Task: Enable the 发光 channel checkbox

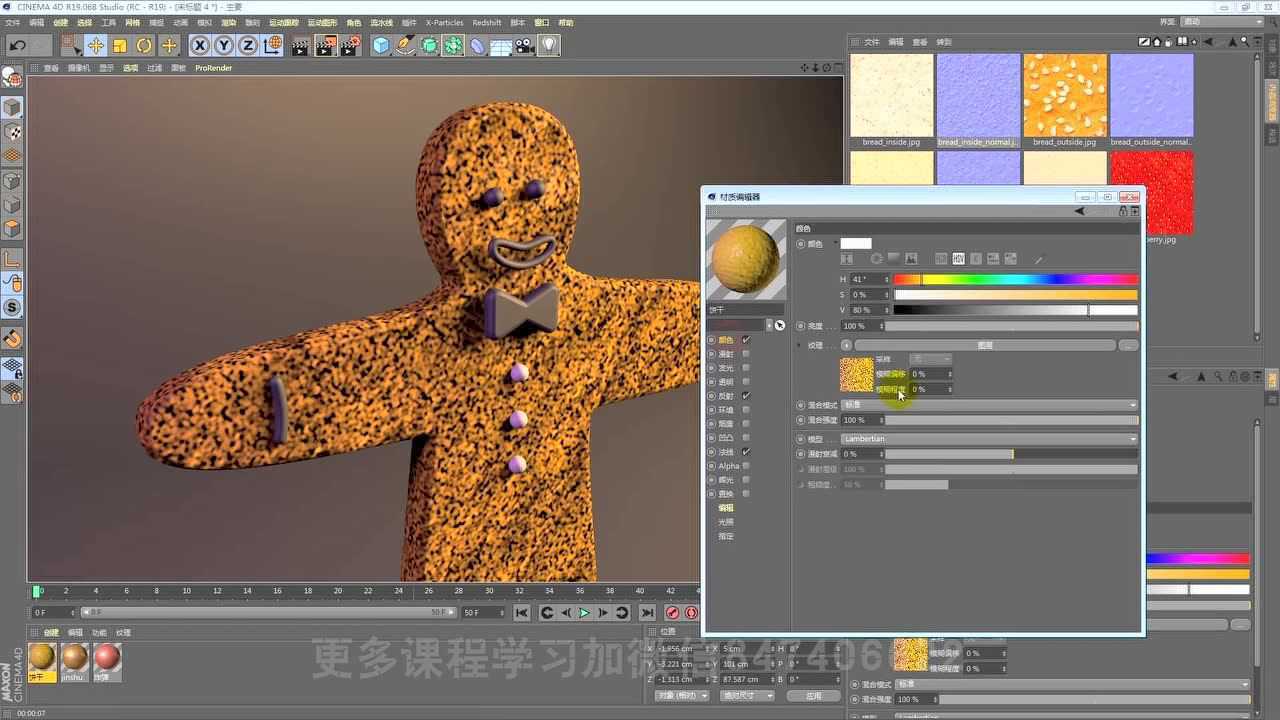Action: click(x=746, y=368)
